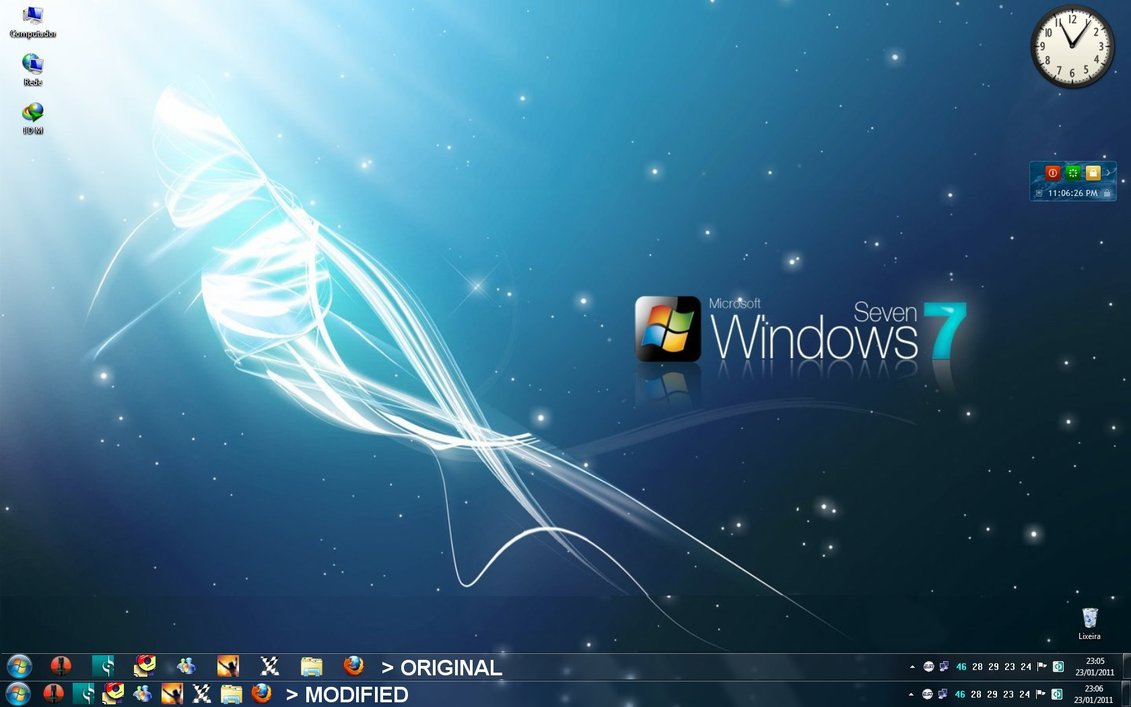Toggle the network tray icon
Viewport: 1131px width, 707px height.
(x=944, y=665)
